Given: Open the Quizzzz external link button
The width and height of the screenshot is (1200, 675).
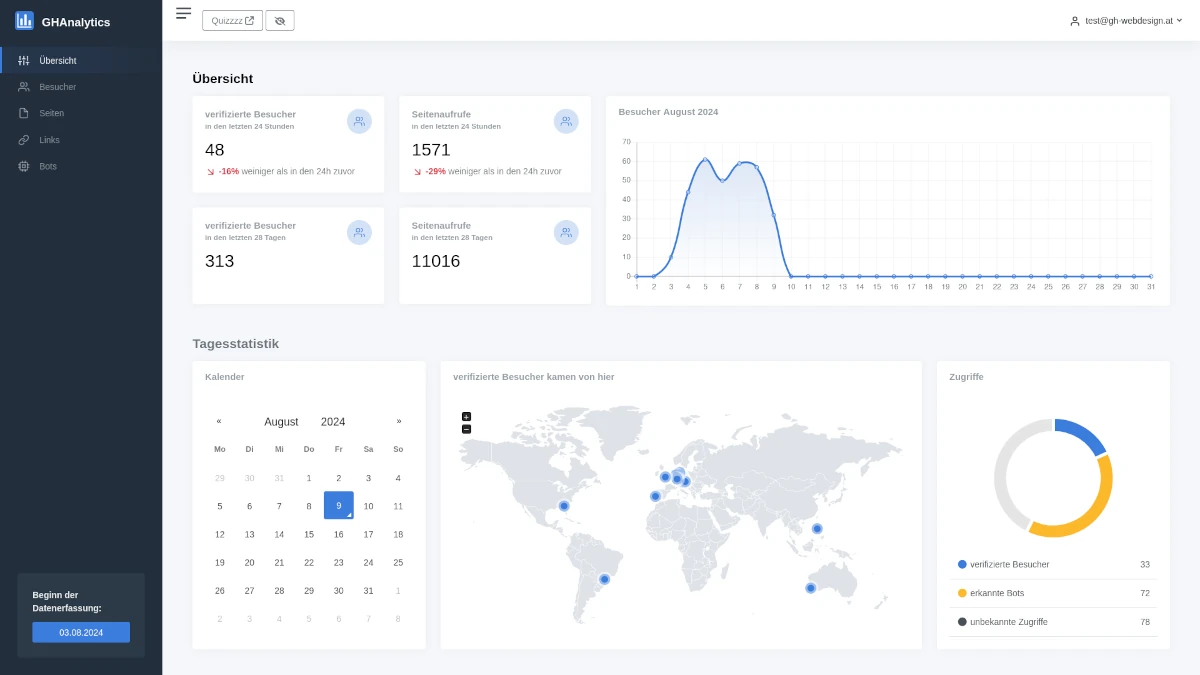Looking at the screenshot, I should [232, 20].
